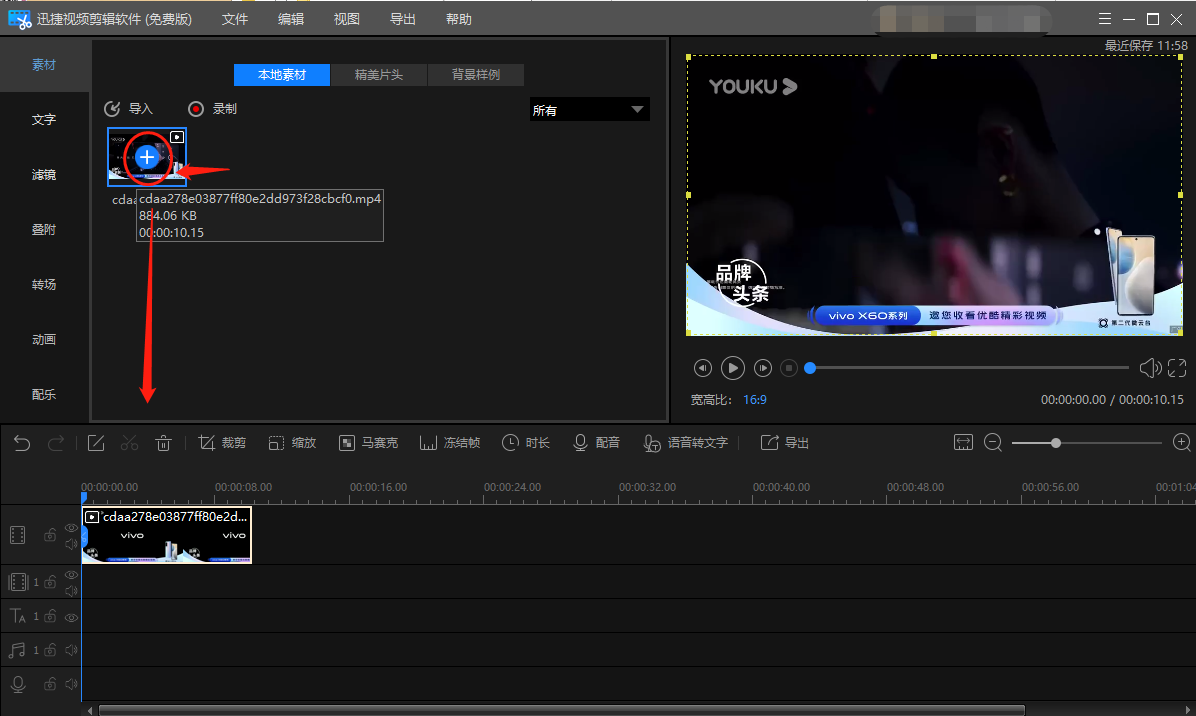Click the 录制 record button
This screenshot has width=1196, height=716.
click(213, 109)
